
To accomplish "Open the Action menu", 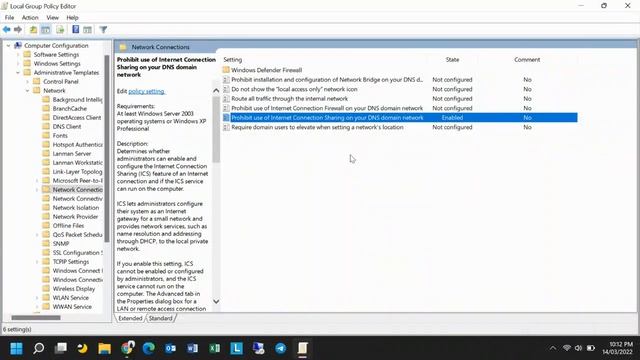I will (x=30, y=18).
